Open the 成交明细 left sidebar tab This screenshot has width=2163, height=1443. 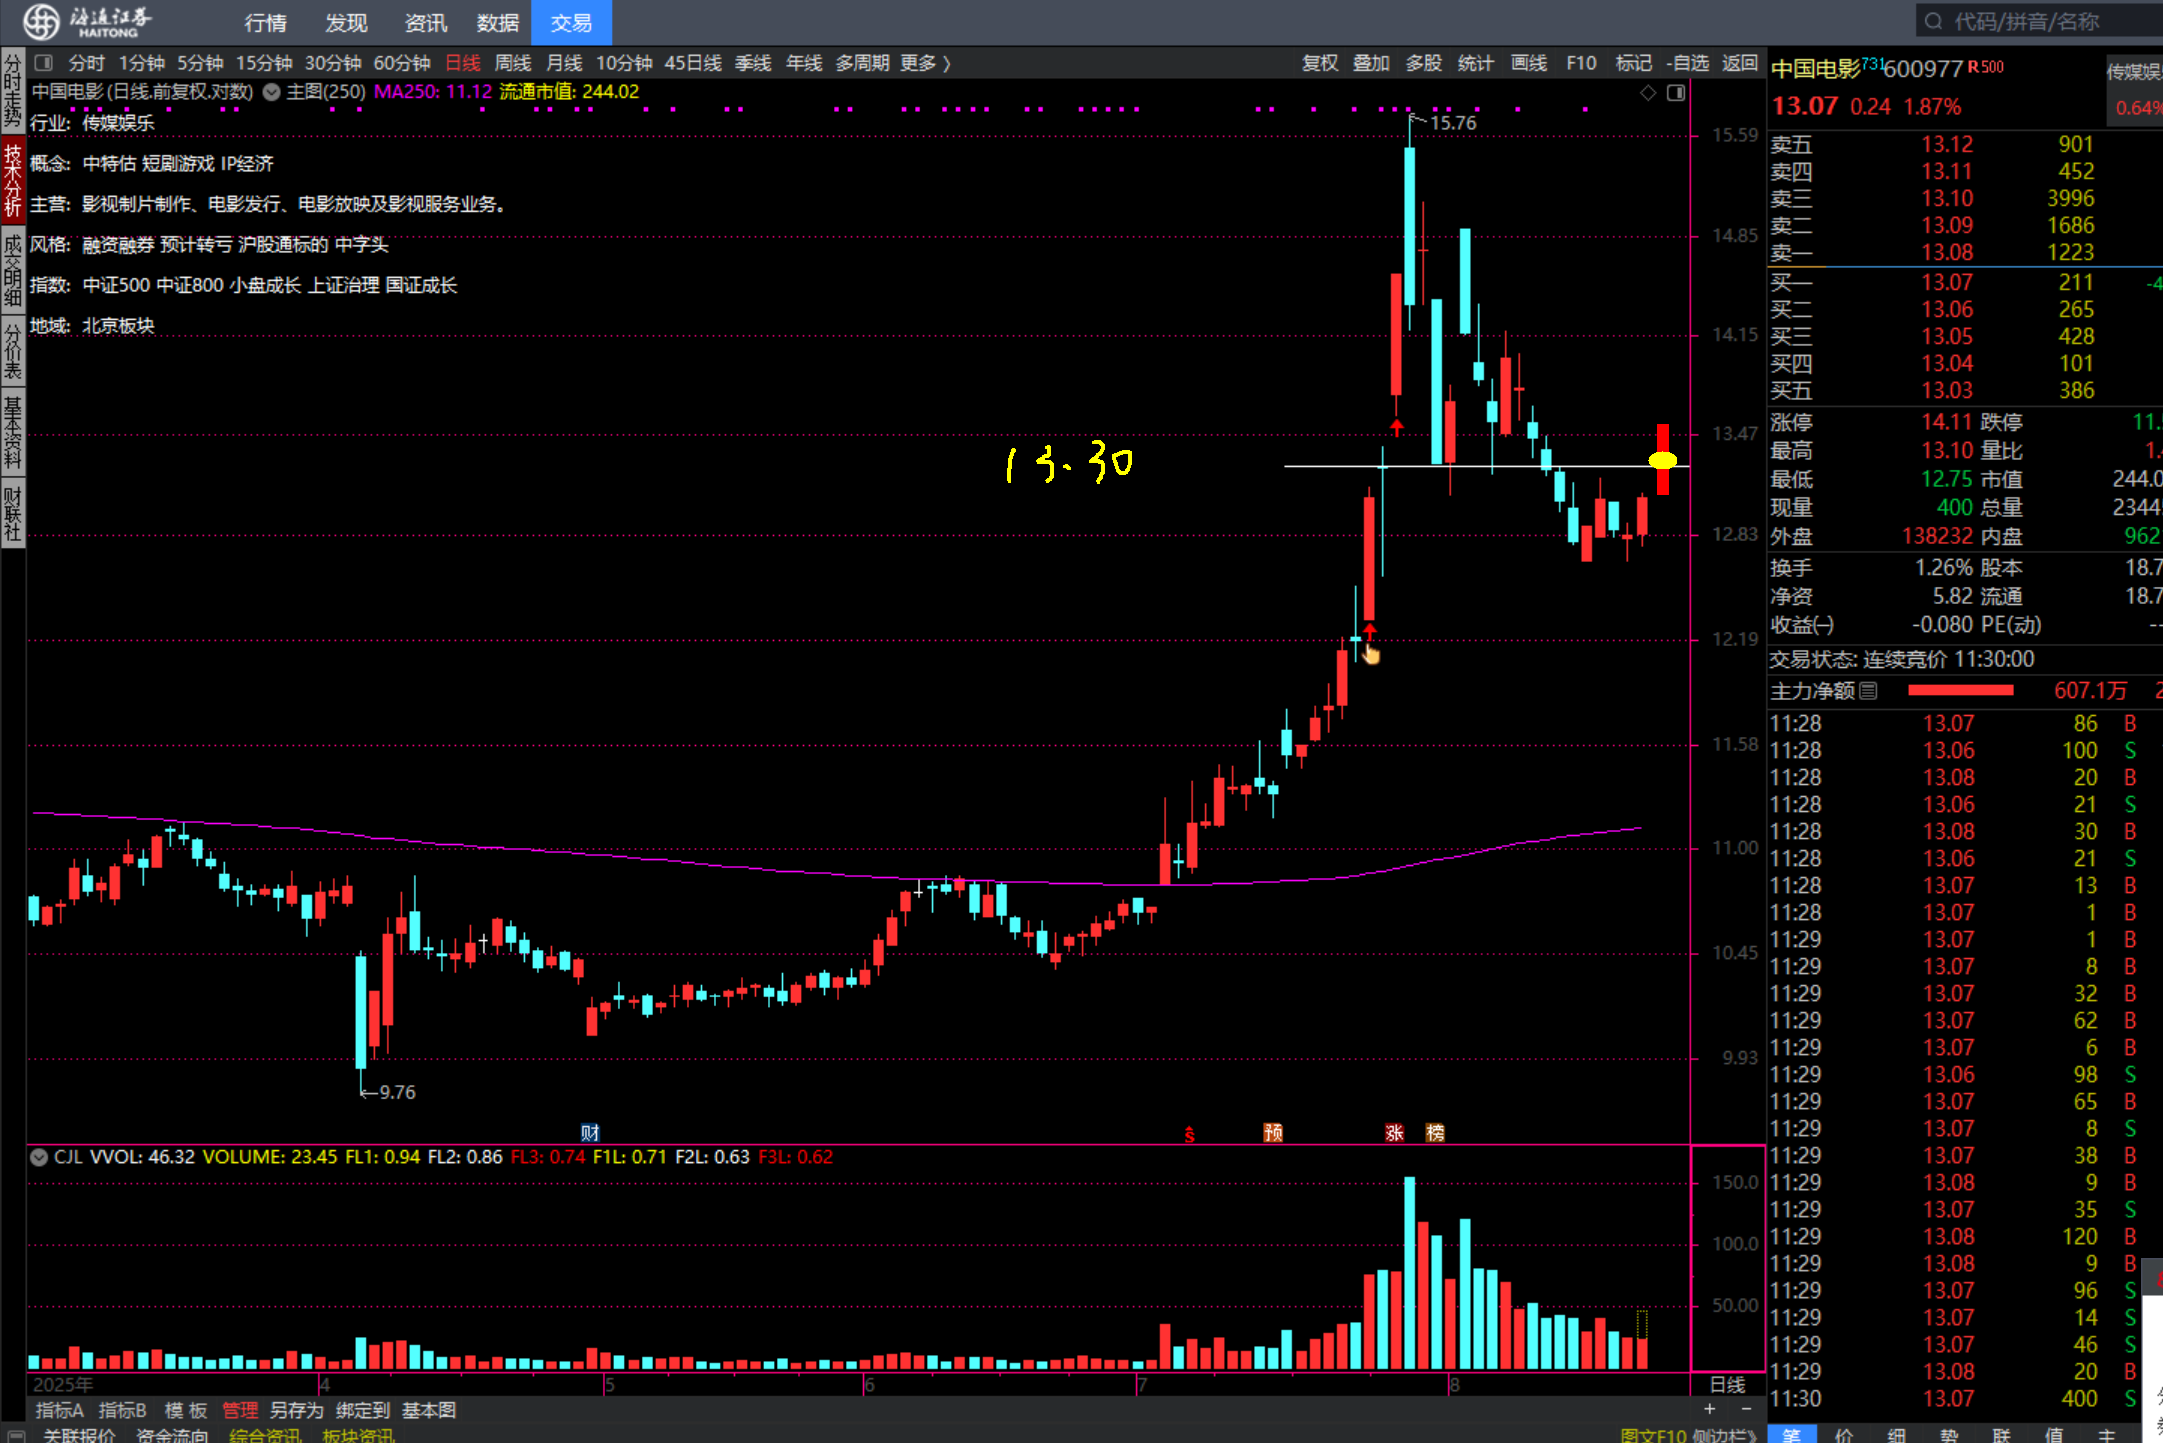pyautogui.click(x=12, y=270)
